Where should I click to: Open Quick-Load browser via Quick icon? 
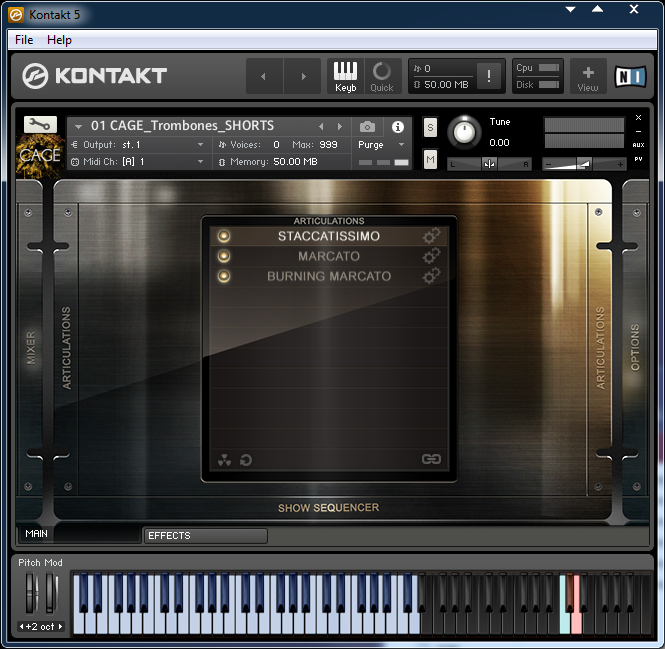(x=382, y=76)
